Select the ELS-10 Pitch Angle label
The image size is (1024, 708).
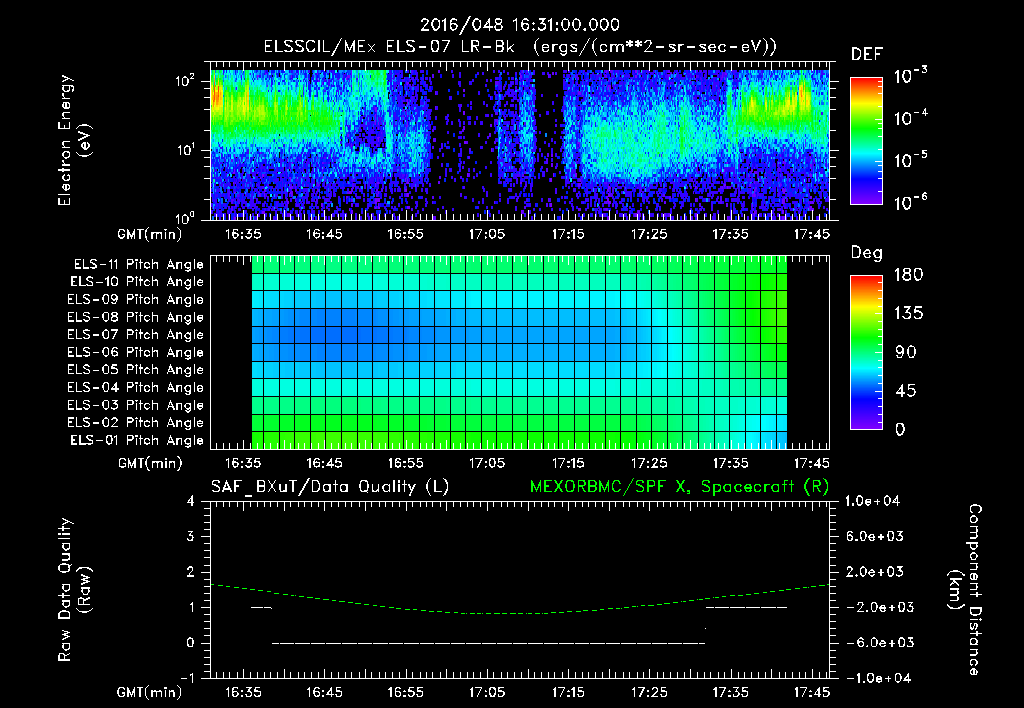click(137, 282)
